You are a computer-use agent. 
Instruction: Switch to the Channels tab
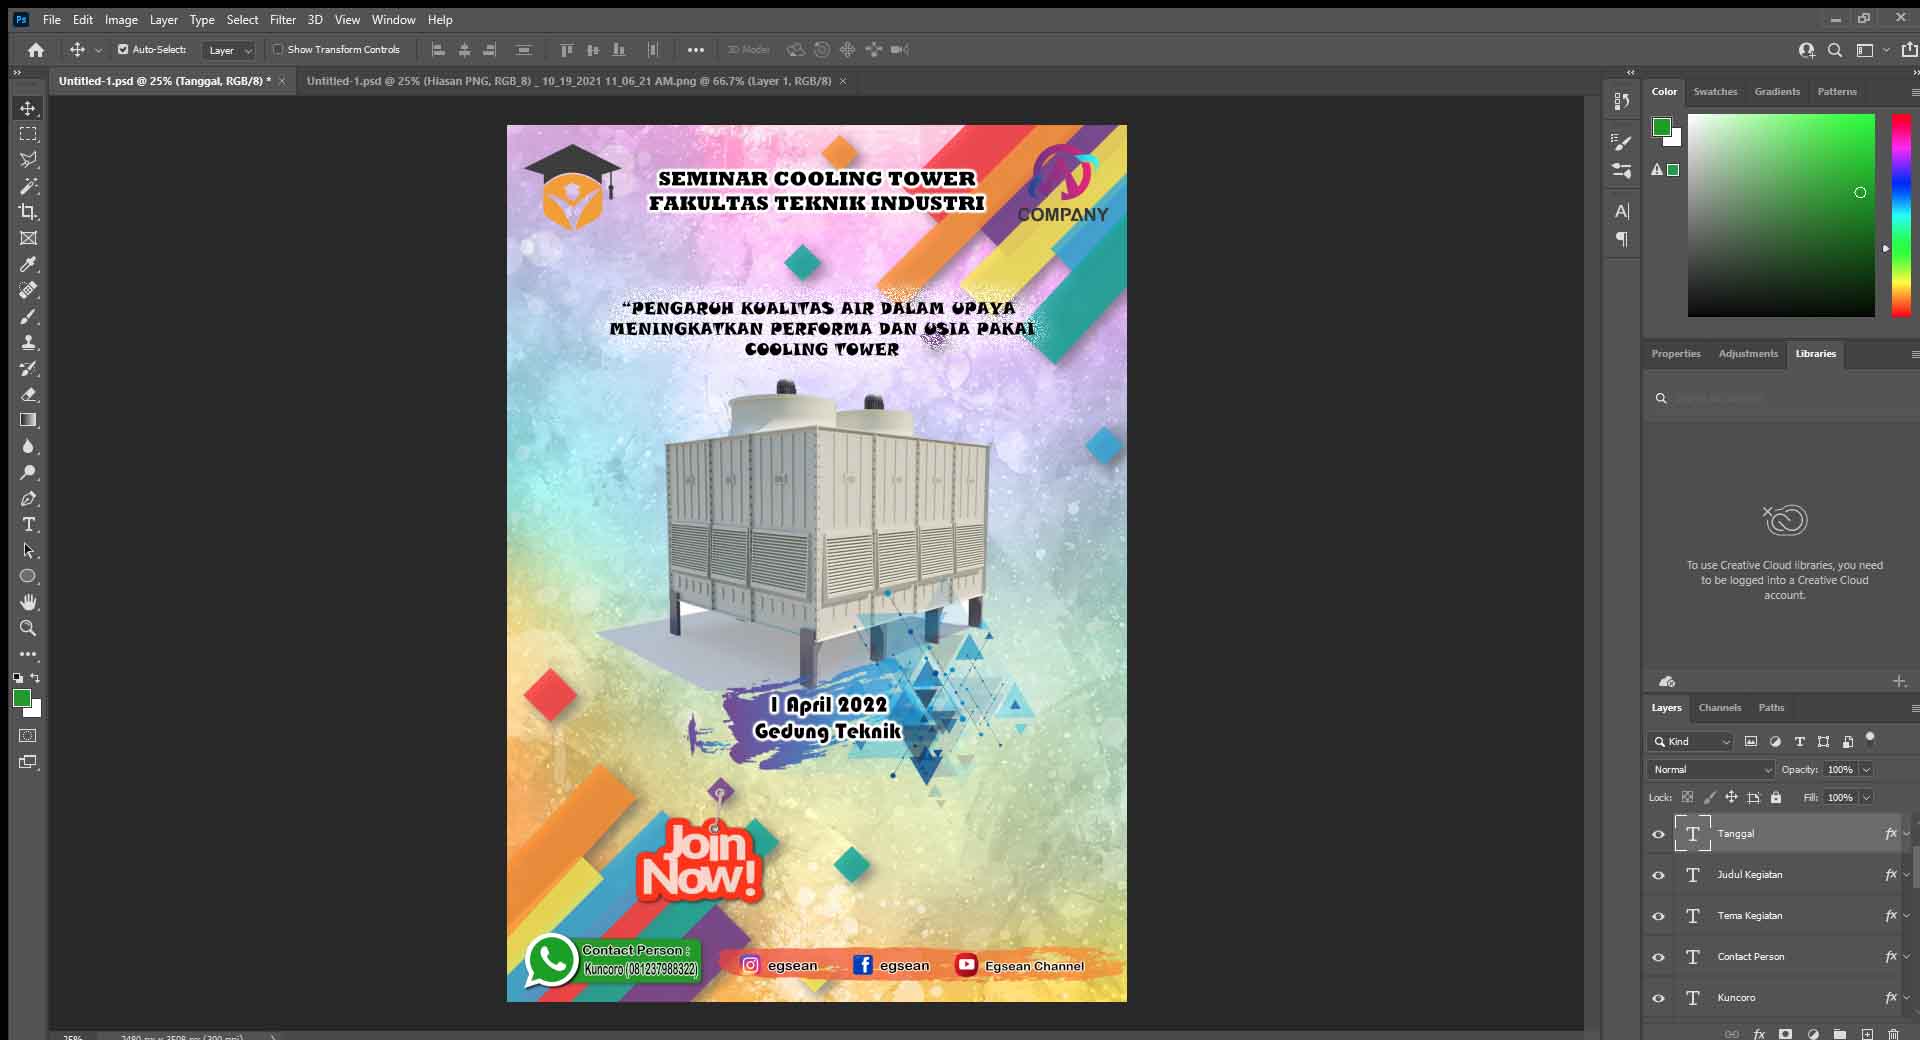1720,707
